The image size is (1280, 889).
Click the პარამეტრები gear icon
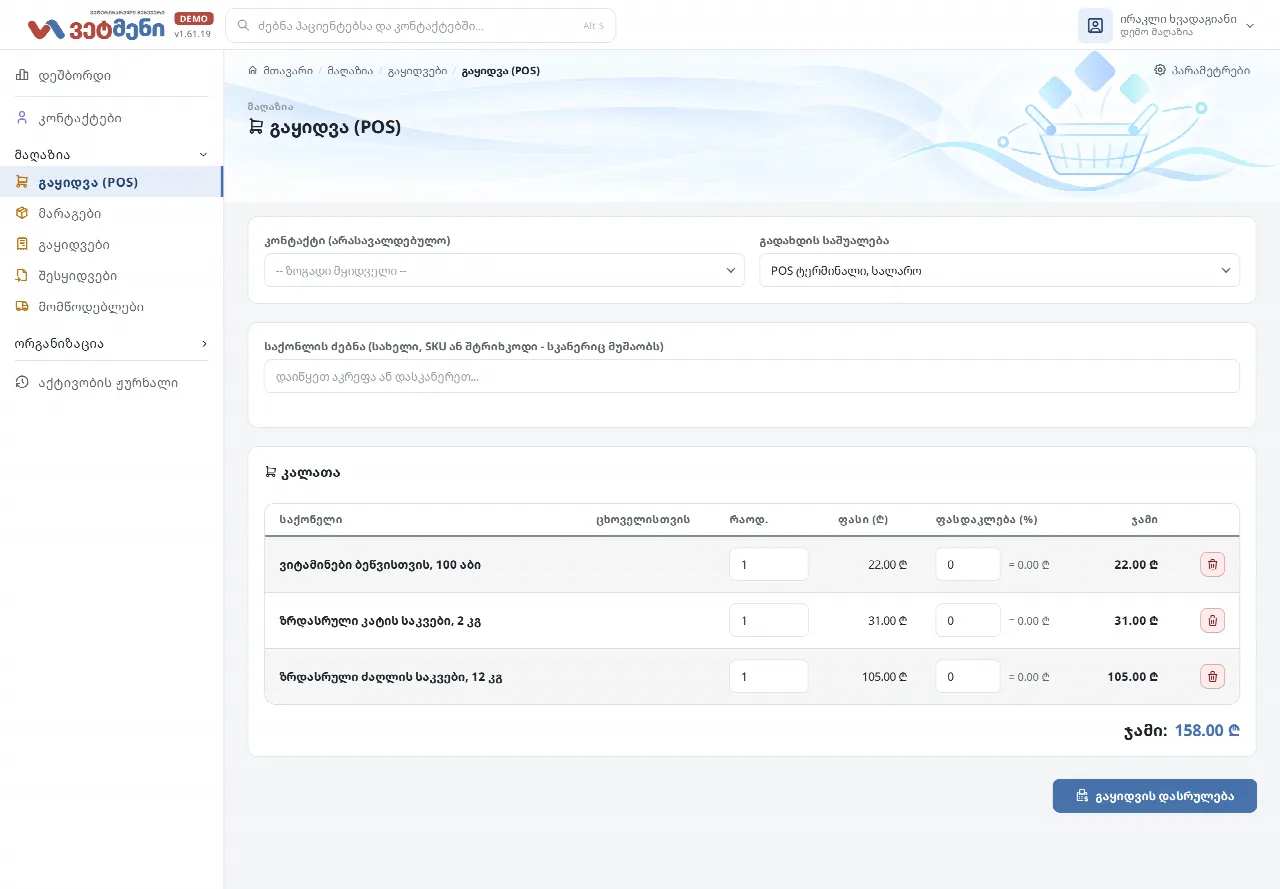coord(1160,71)
